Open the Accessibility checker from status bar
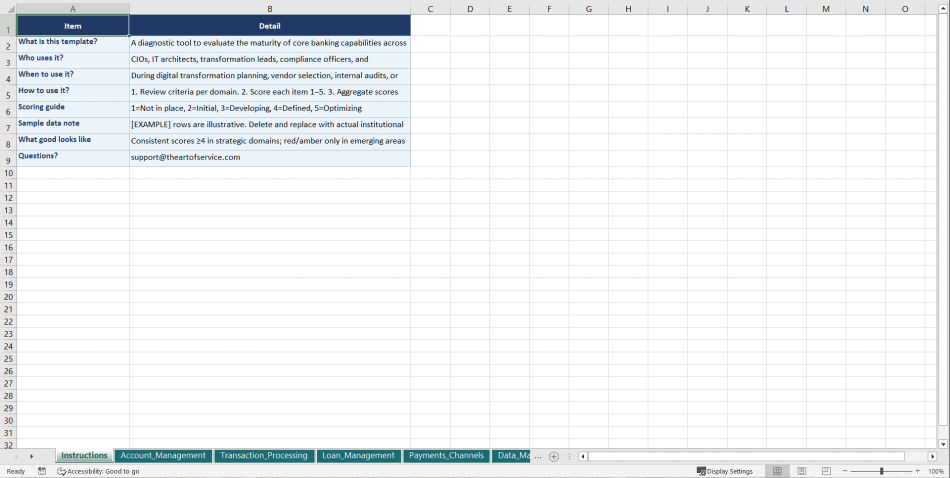The height and width of the screenshot is (478, 950). point(98,471)
